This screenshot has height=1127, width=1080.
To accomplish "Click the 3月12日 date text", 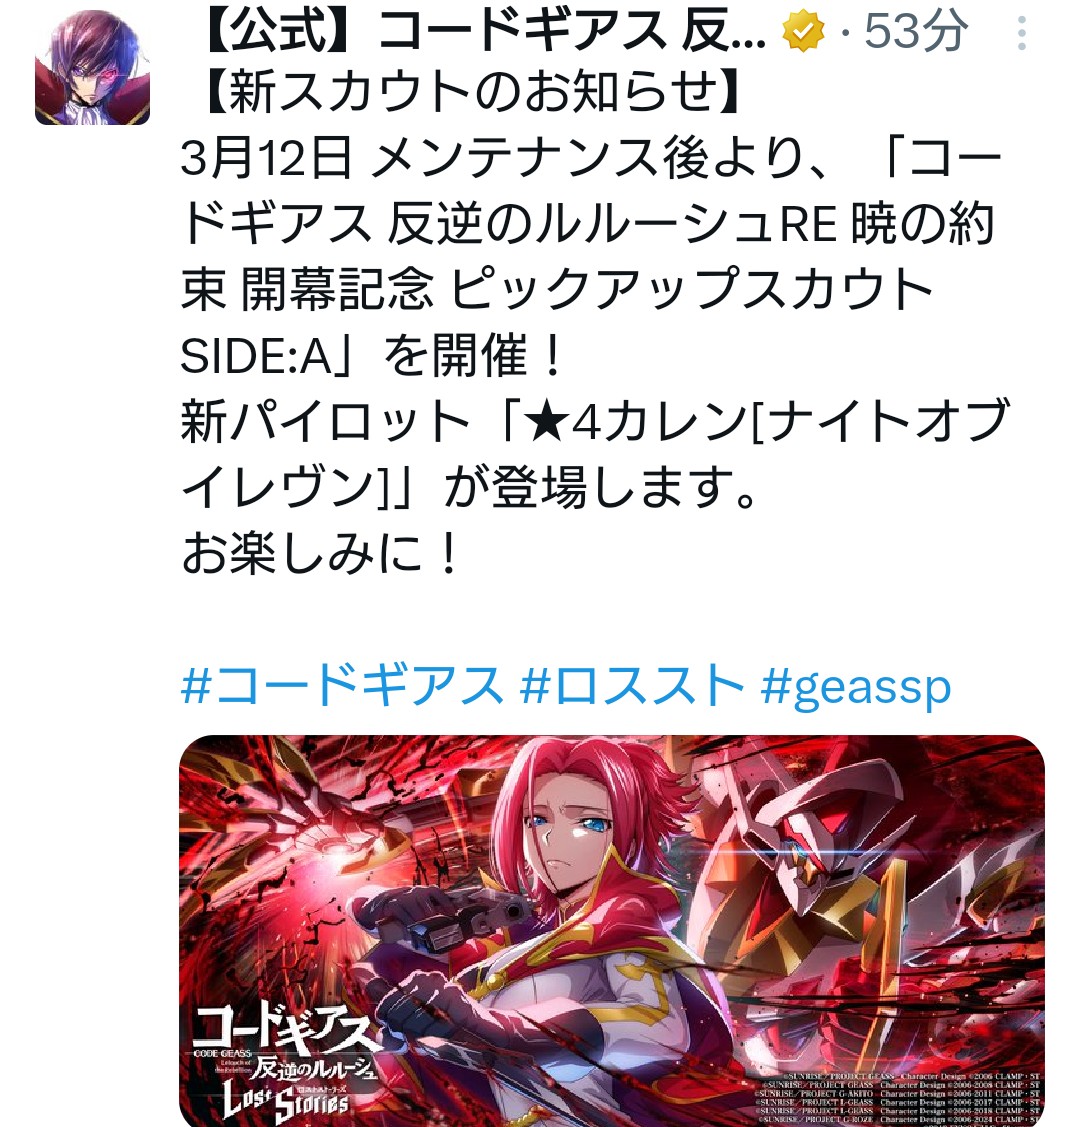I will pos(267,158).
